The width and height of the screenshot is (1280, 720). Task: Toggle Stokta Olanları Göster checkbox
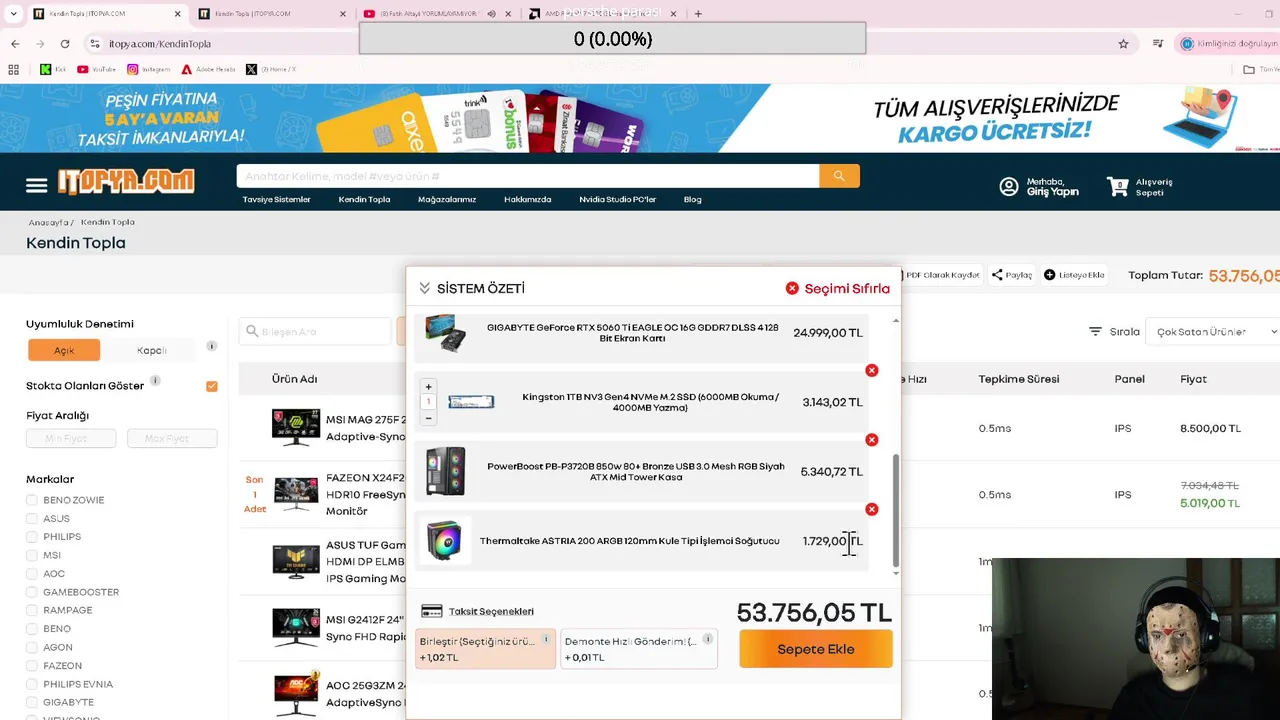pyautogui.click(x=211, y=386)
